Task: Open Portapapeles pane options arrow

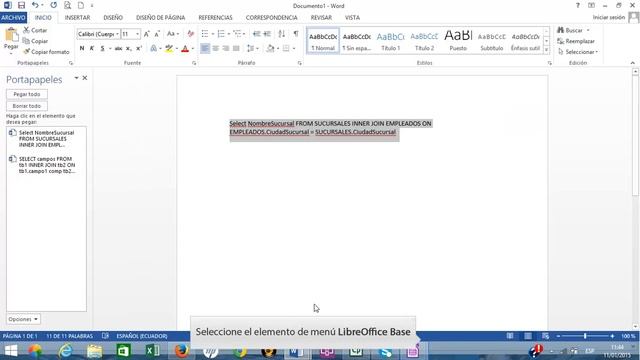Action: [76, 78]
